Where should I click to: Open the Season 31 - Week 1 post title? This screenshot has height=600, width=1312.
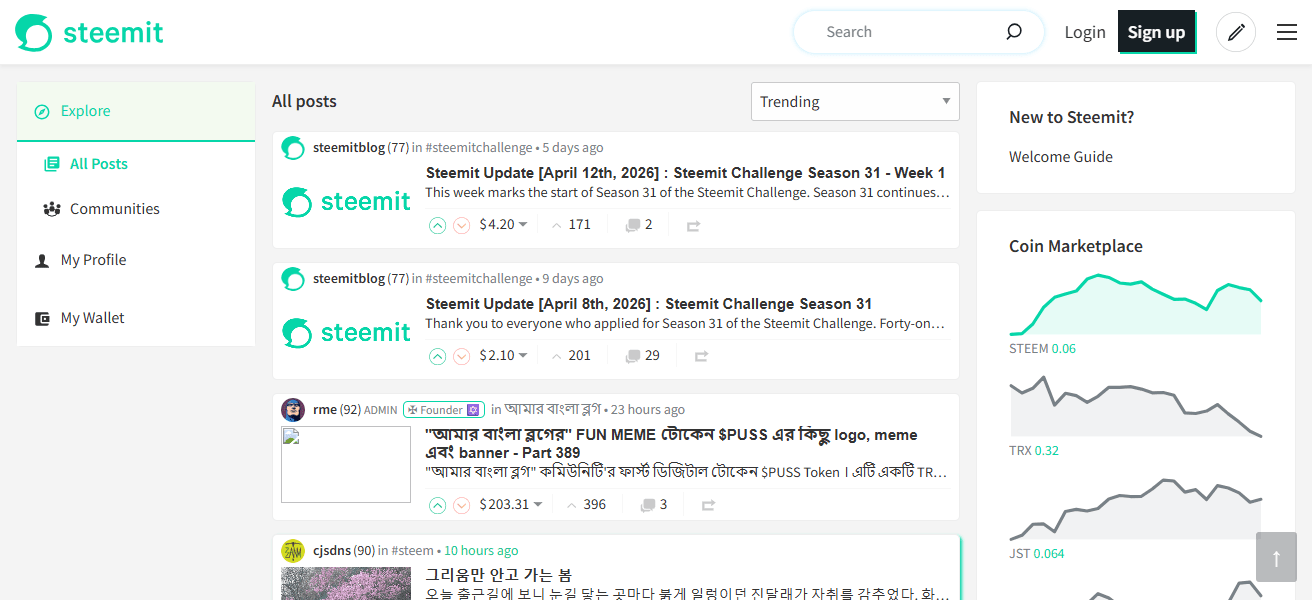(685, 173)
